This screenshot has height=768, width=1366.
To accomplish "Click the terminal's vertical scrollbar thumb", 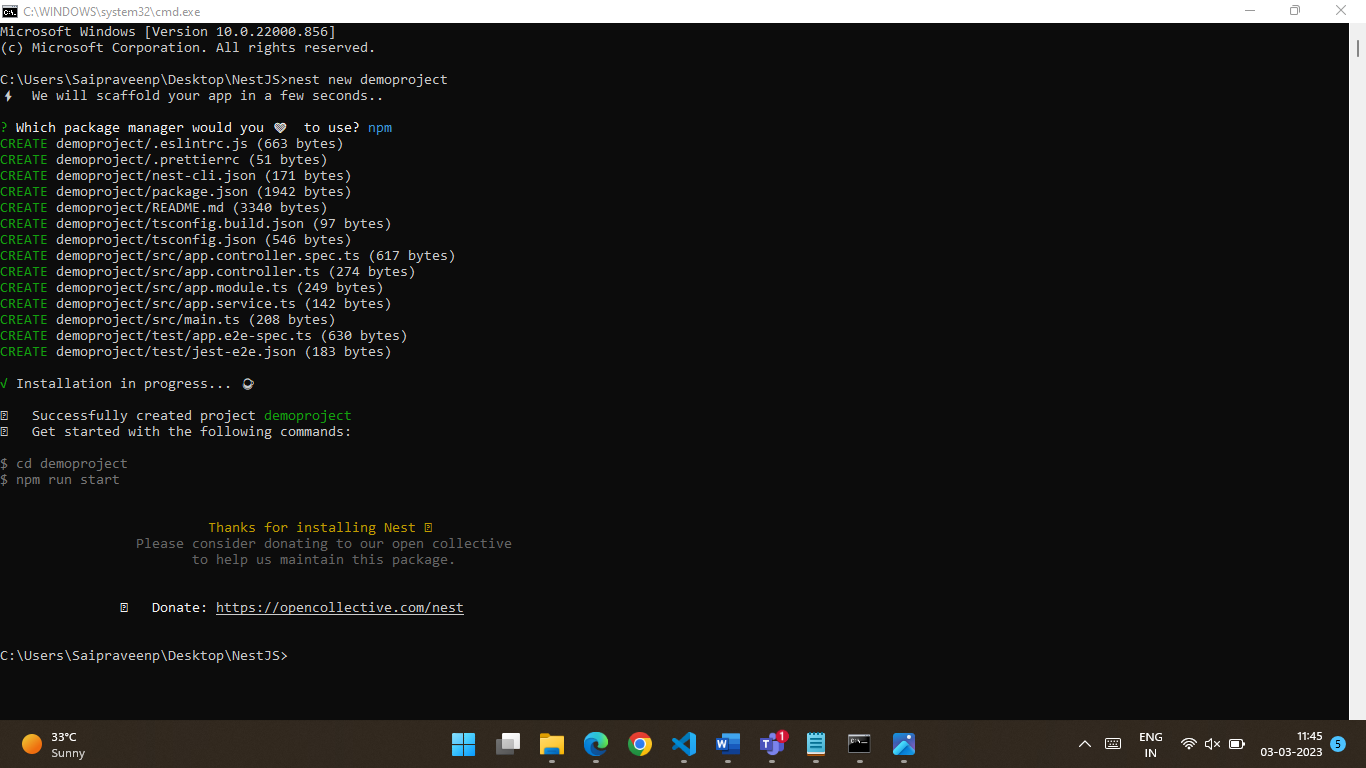I will point(1358,48).
